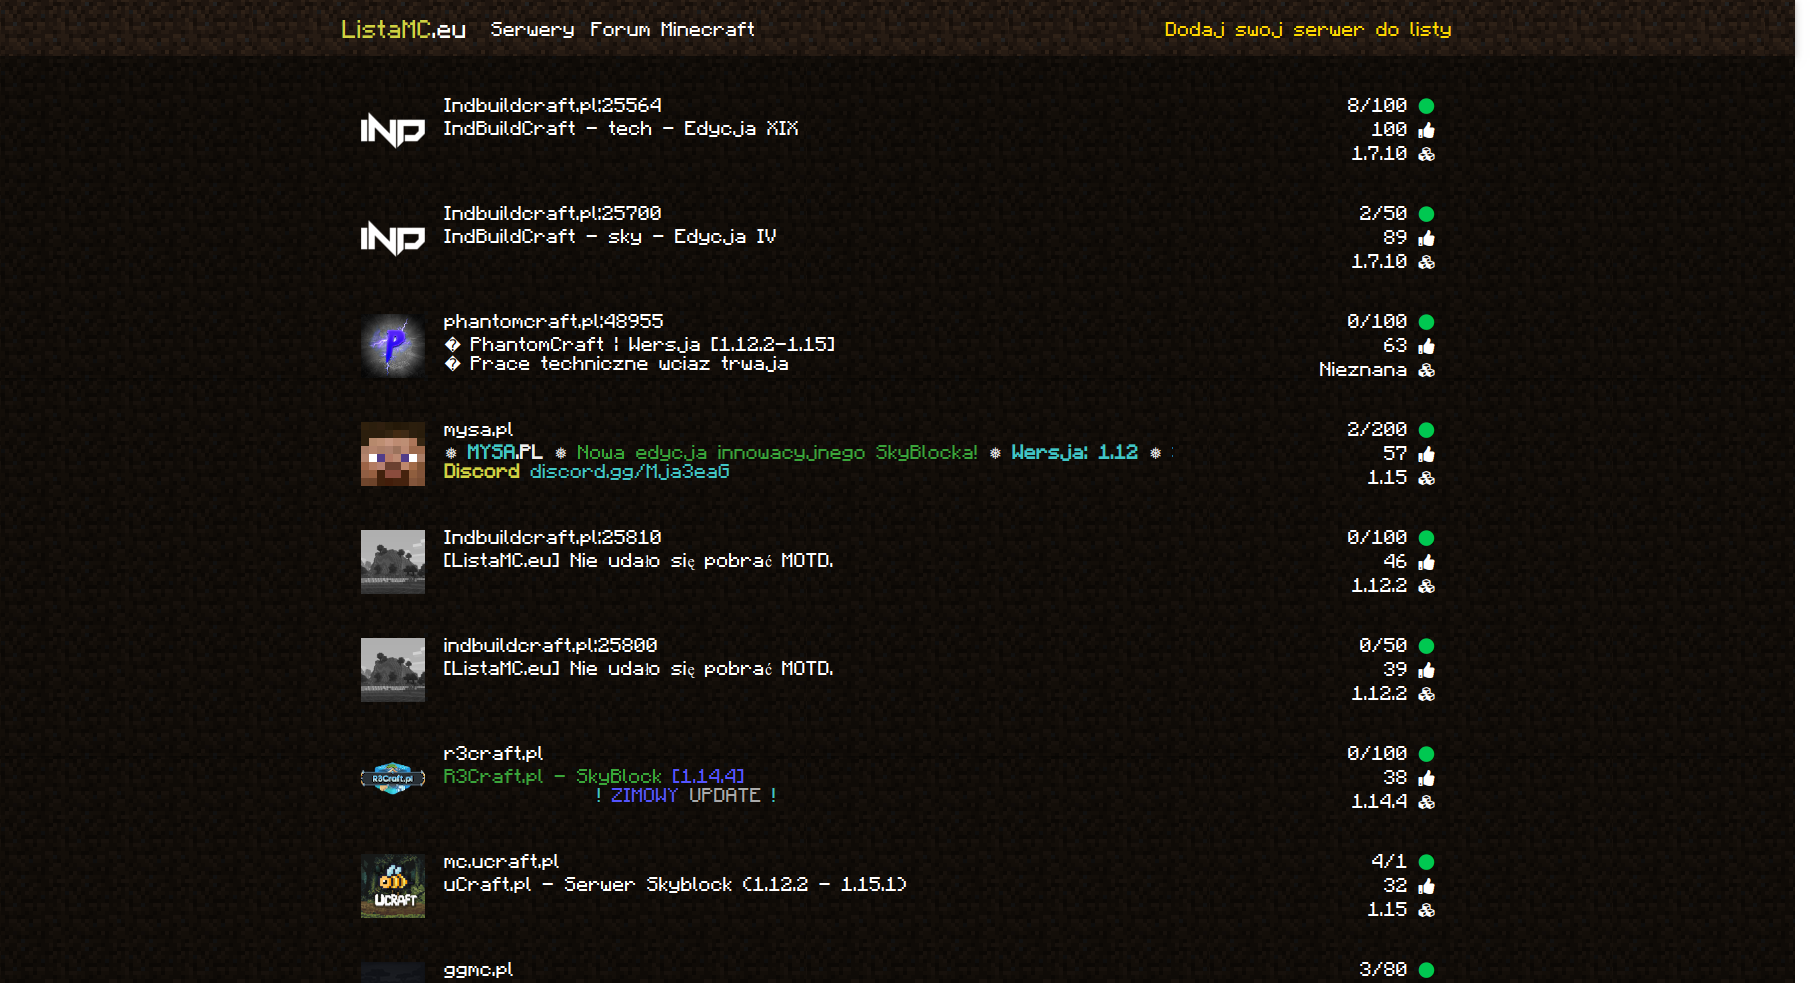Open the Forum Minecraft menu item
The height and width of the screenshot is (983, 1810).
[x=672, y=30]
